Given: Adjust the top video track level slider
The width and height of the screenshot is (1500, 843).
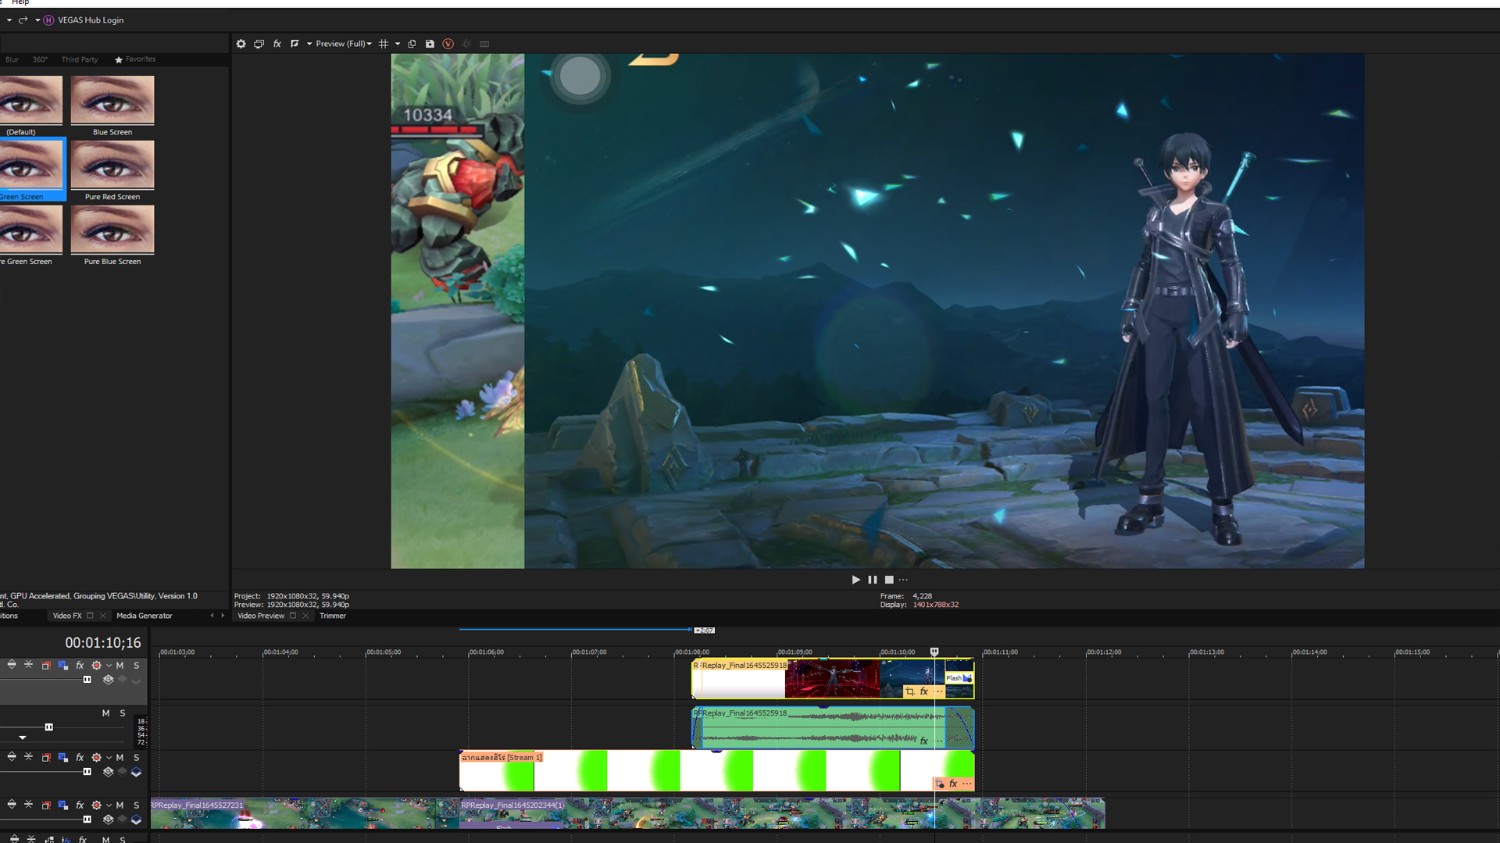Looking at the screenshot, I should pos(87,680).
